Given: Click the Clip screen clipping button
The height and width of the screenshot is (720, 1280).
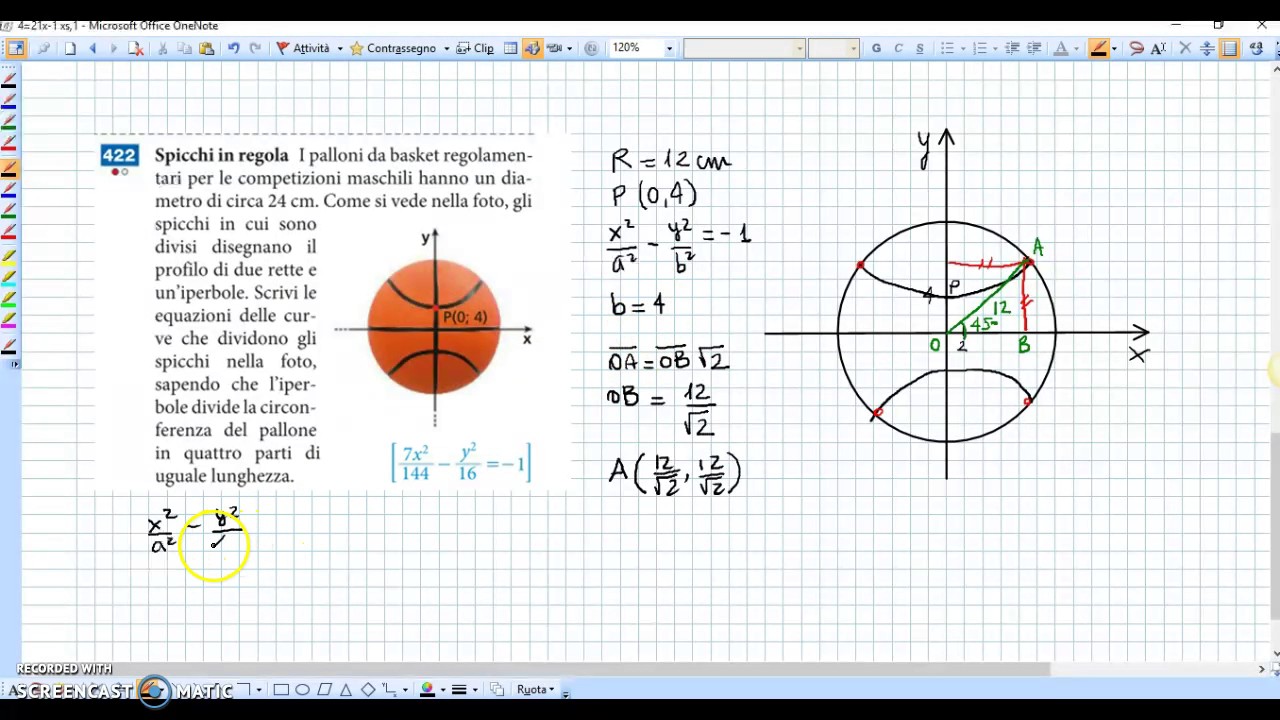Looking at the screenshot, I should point(475,48).
